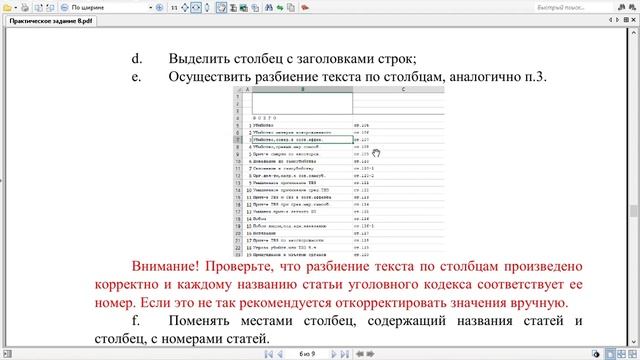Image resolution: width=640 pixels, height=360 pixels.
Task: Expand the Open folder dropdown arrow
Action: point(15,7)
